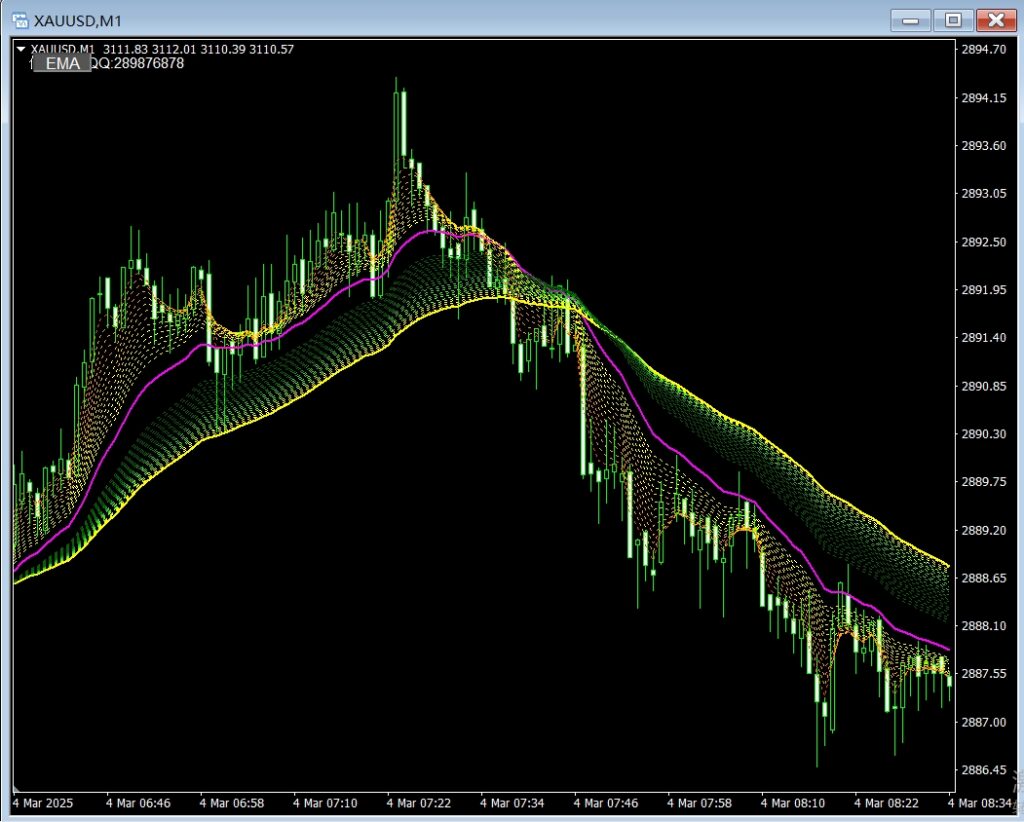
Task: Click the EMA indicator button
Action: click(63, 63)
